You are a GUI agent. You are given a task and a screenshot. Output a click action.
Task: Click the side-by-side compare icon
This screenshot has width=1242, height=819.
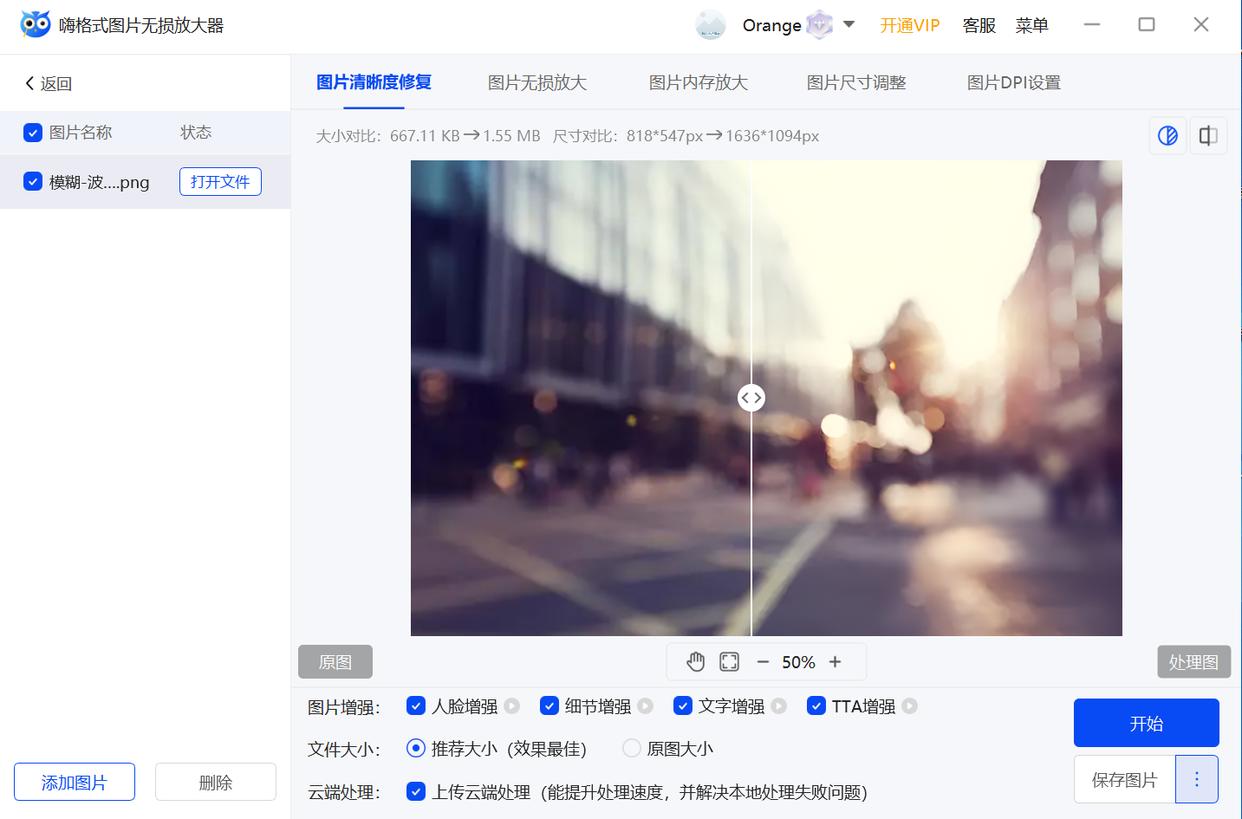[1208, 135]
